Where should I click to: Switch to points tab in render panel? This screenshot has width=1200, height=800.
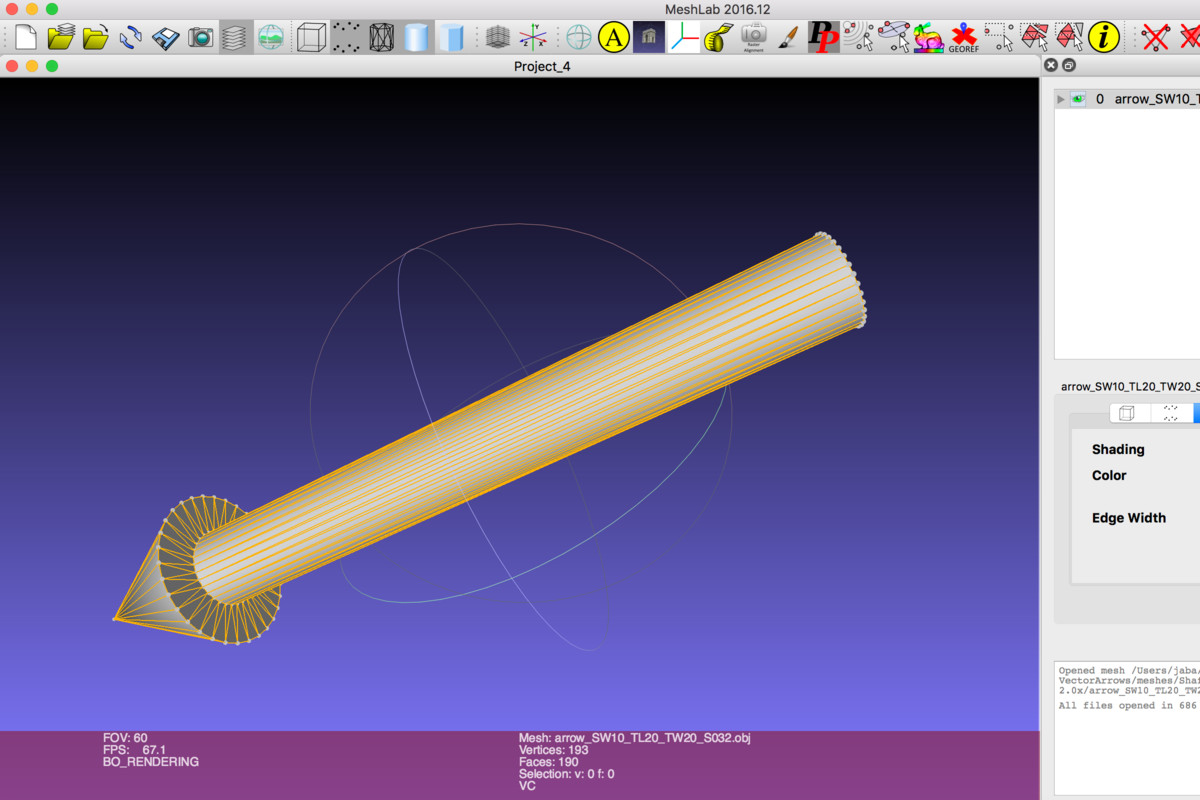point(1171,413)
